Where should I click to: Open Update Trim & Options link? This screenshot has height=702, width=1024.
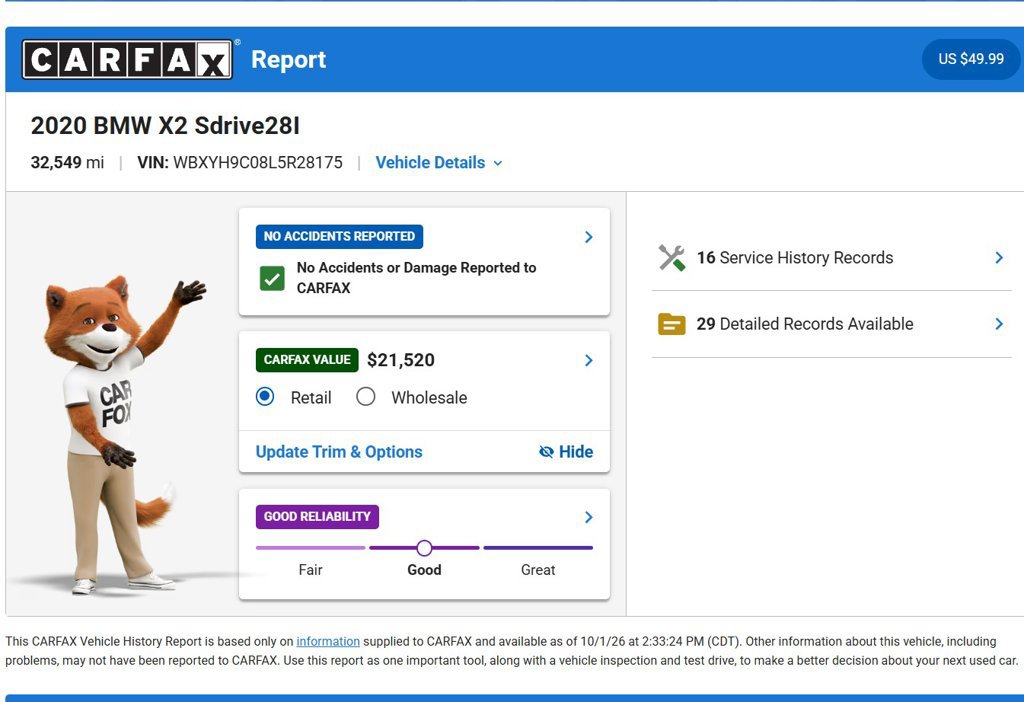[339, 452]
